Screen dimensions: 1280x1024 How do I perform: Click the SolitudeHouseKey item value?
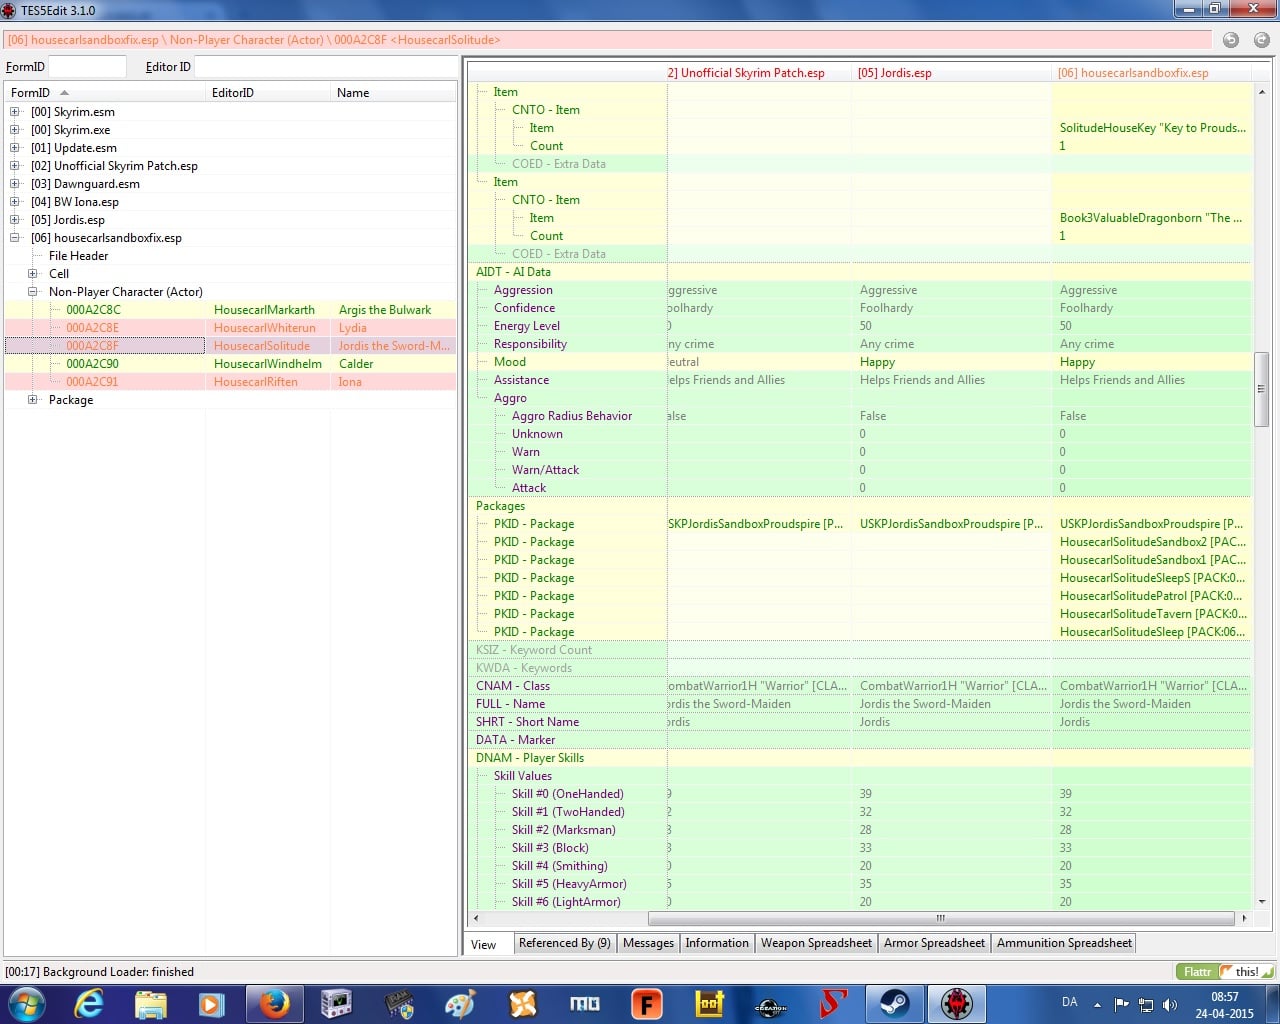click(1153, 128)
